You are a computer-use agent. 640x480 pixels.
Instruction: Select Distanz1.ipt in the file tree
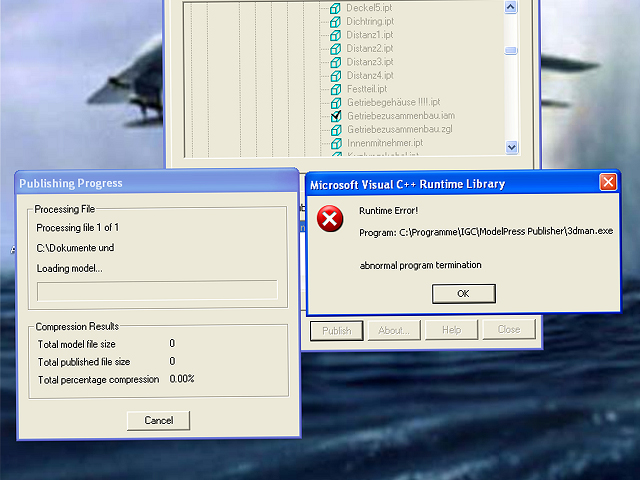coord(370,35)
